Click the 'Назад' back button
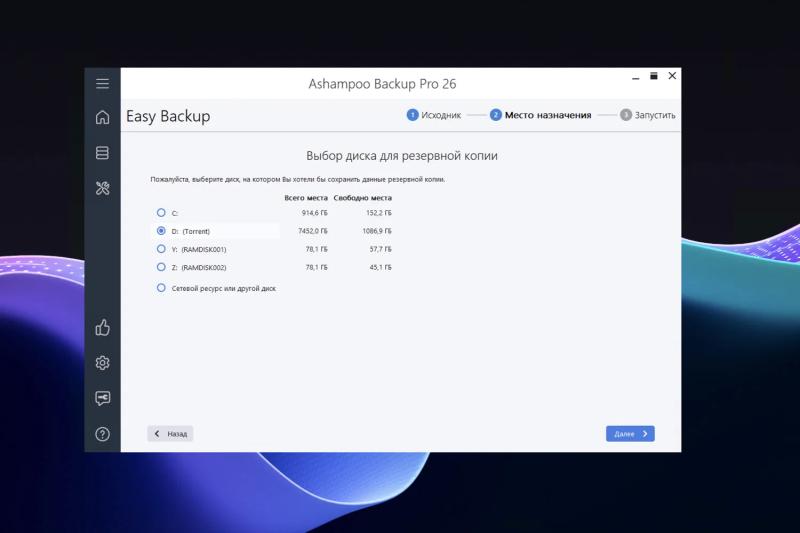 170,434
